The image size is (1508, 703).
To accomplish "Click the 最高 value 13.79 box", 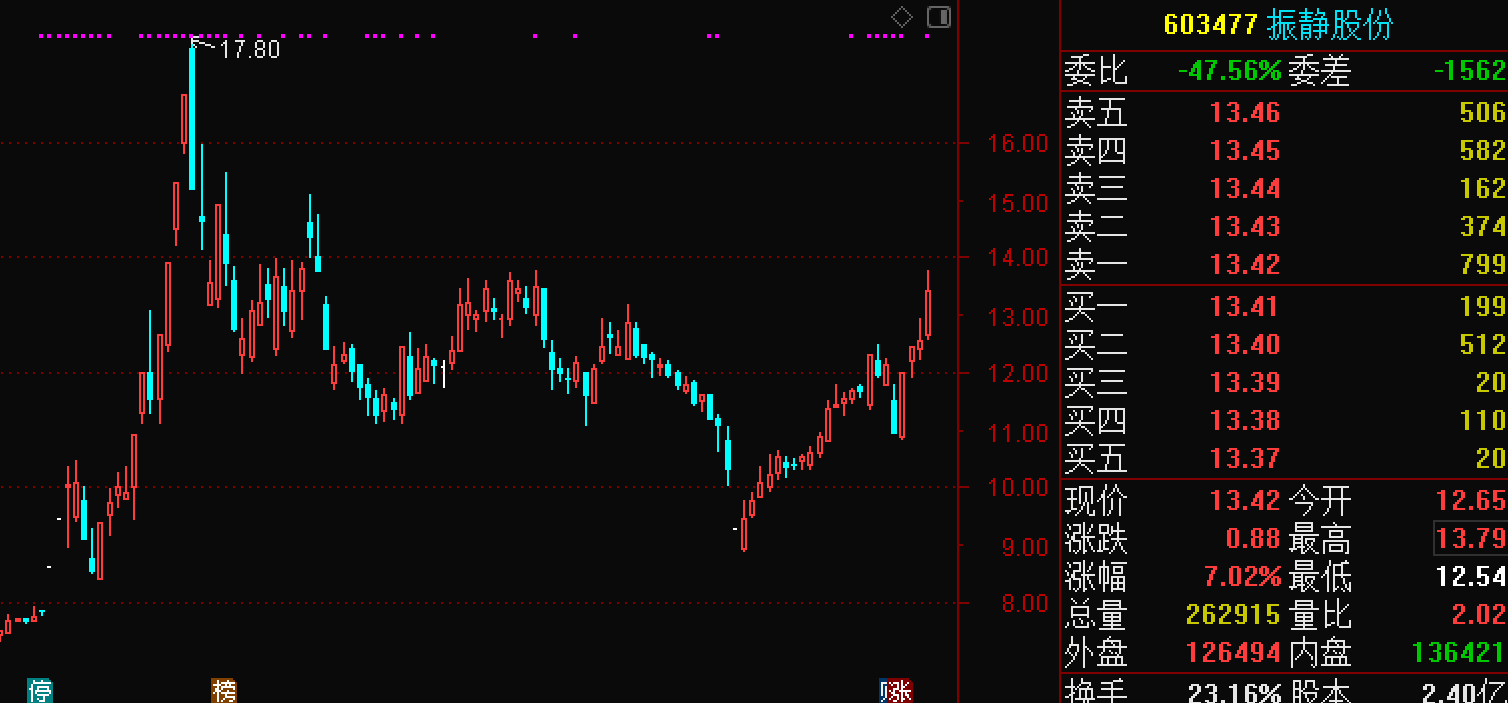I will 1470,538.
